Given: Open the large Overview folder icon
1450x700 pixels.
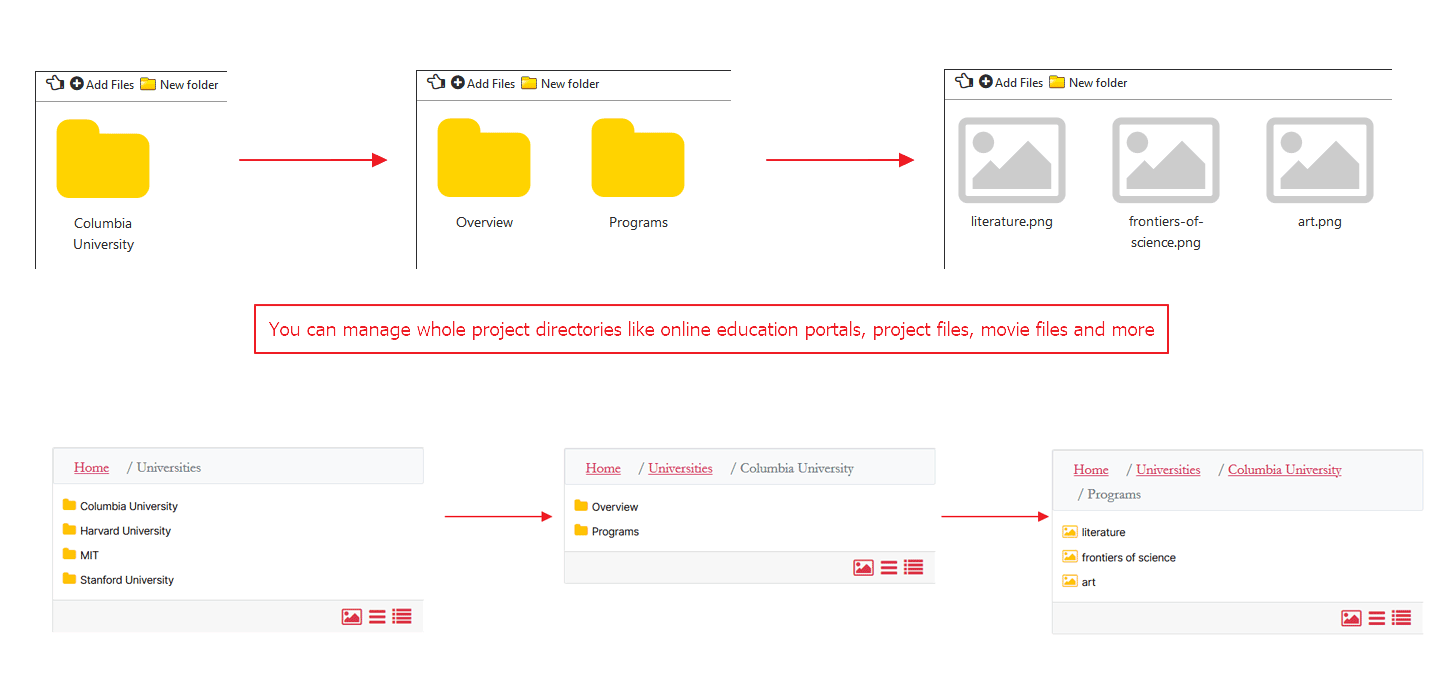Looking at the screenshot, I should pyautogui.click(x=484, y=157).
